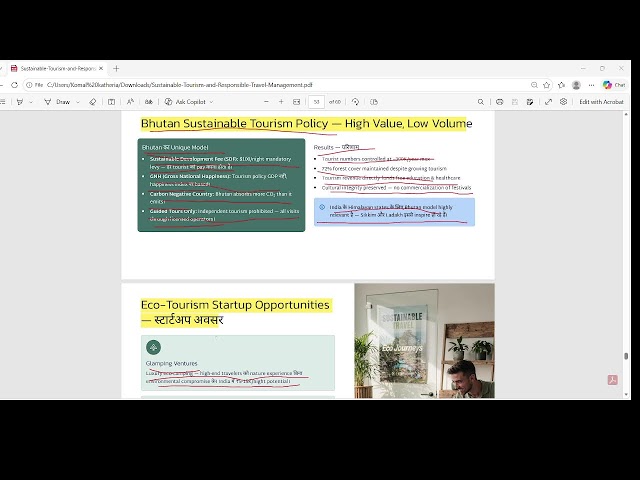Zoom in PDF with plus button
This screenshot has width=640, height=480.
point(281,102)
